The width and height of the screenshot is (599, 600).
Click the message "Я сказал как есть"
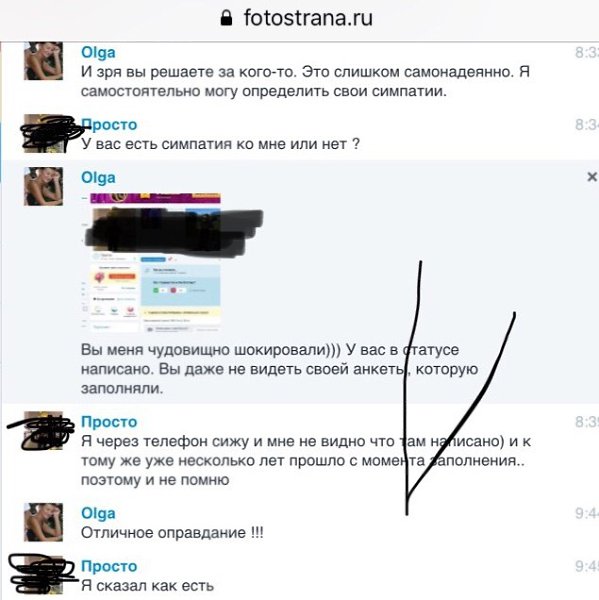pos(147,586)
